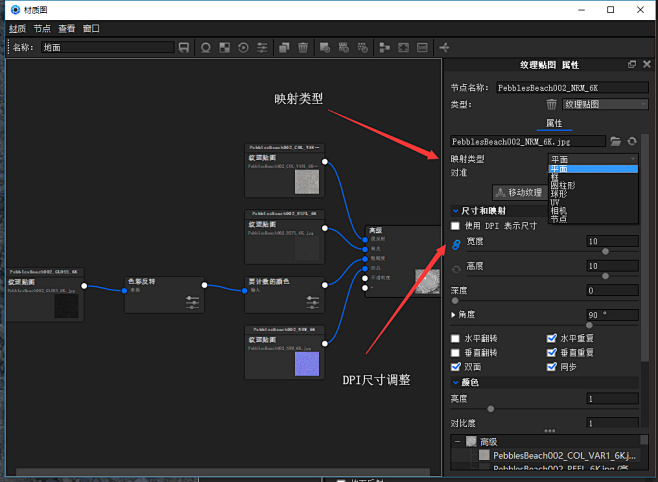Expand the 角度 disclosure triangle
The width and height of the screenshot is (658, 482).
[453, 314]
